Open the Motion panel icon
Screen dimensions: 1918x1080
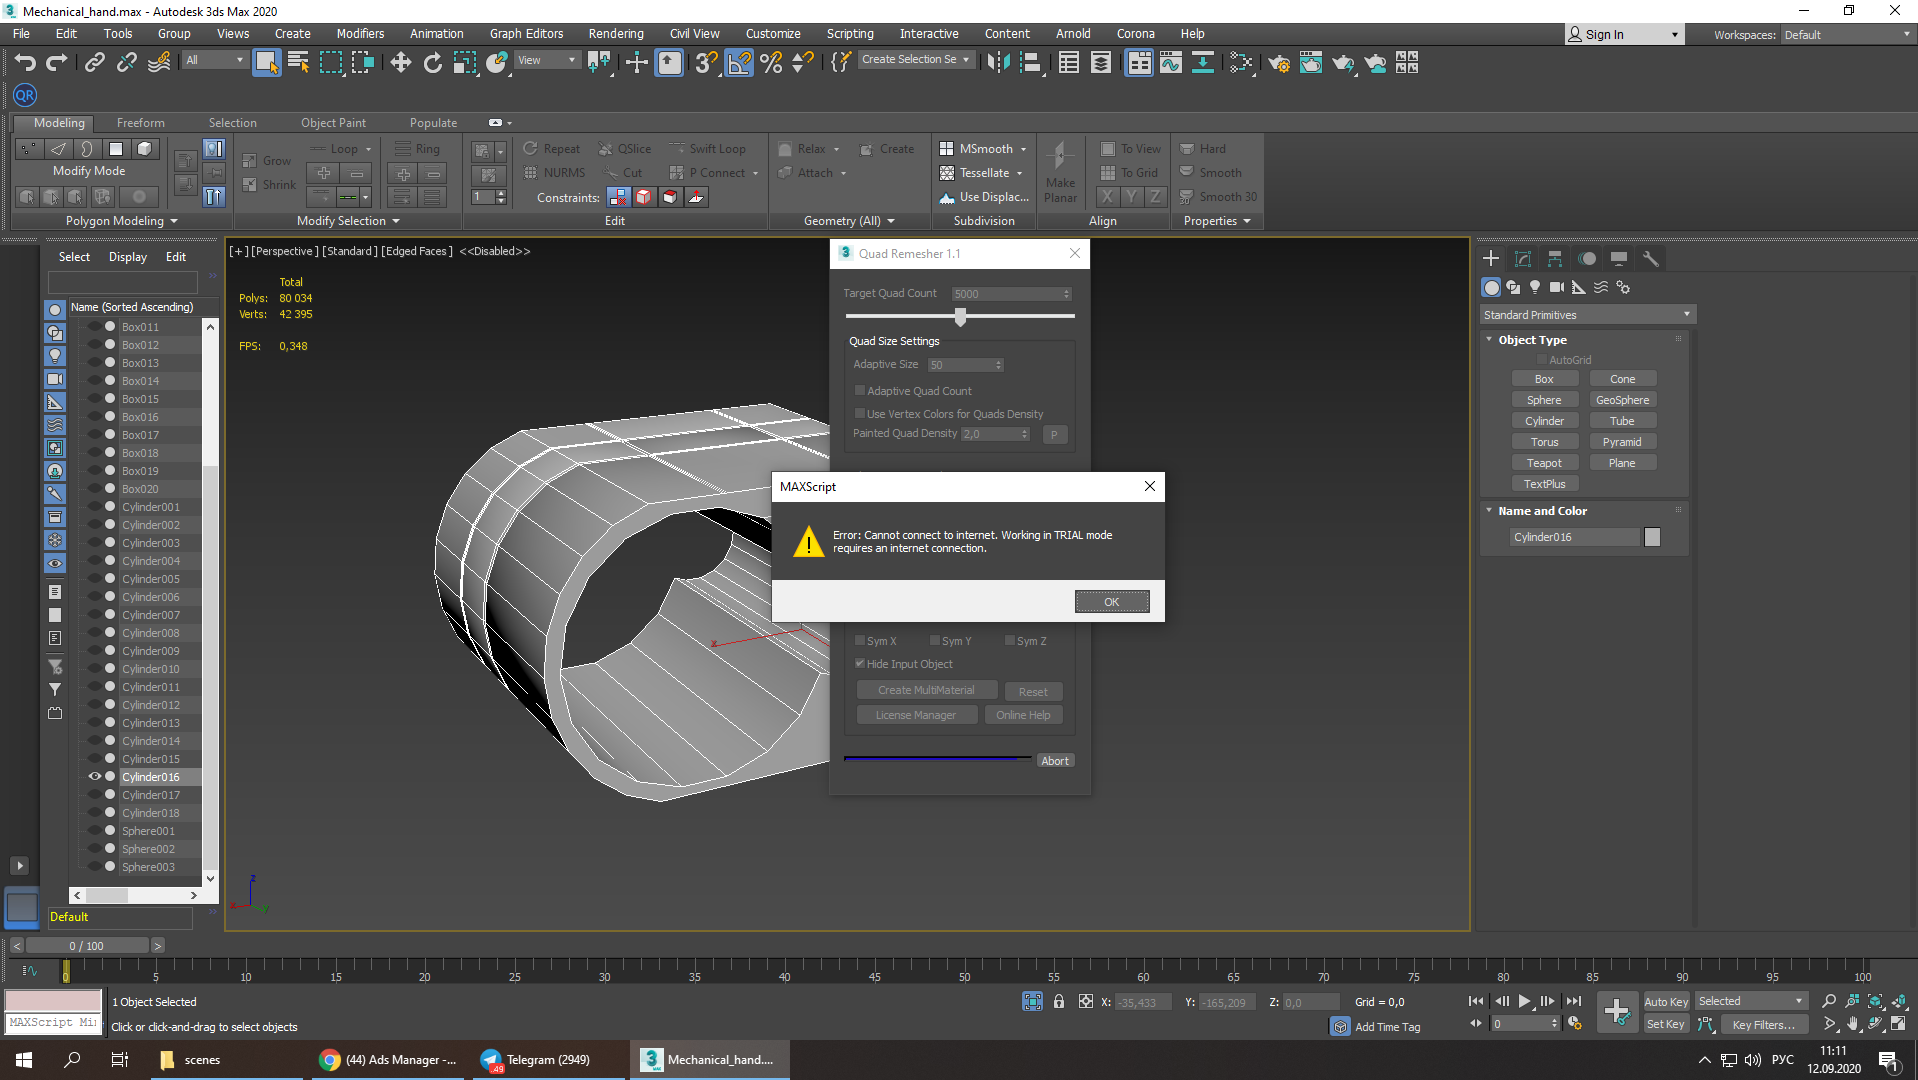pyautogui.click(x=1587, y=259)
